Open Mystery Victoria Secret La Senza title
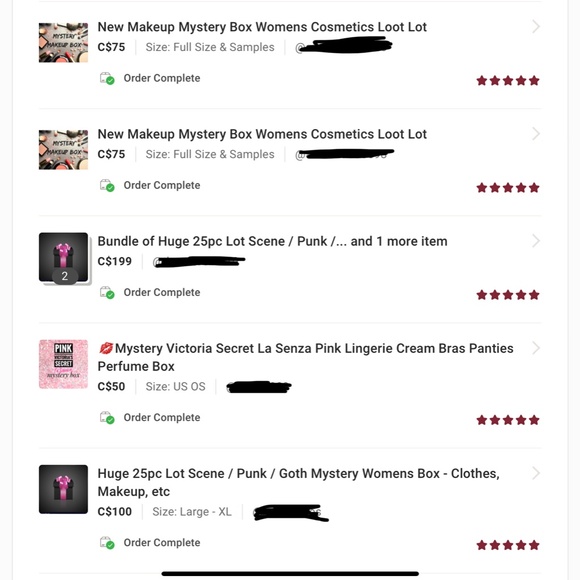The image size is (580, 580). 306,357
